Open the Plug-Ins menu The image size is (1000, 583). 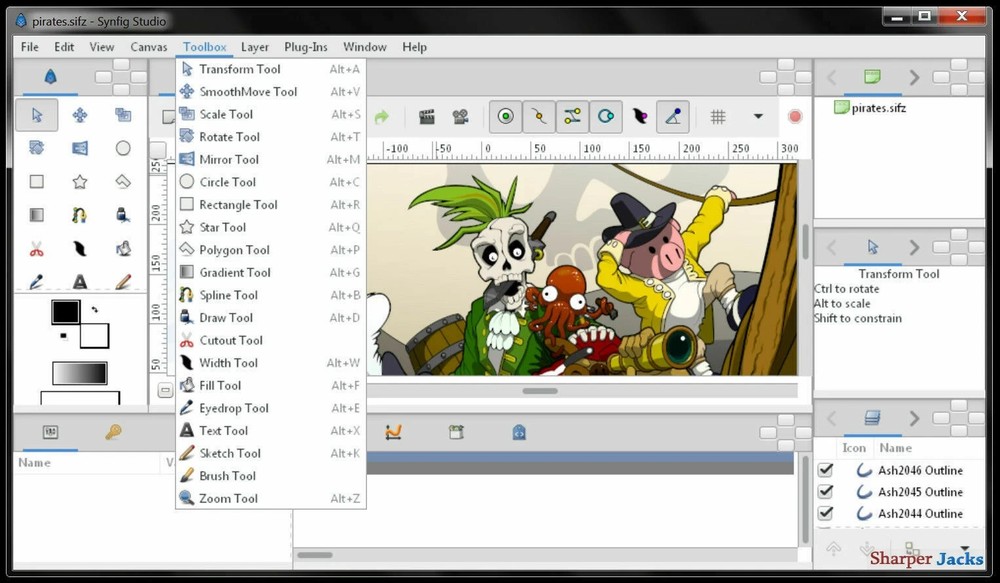pyautogui.click(x=305, y=47)
